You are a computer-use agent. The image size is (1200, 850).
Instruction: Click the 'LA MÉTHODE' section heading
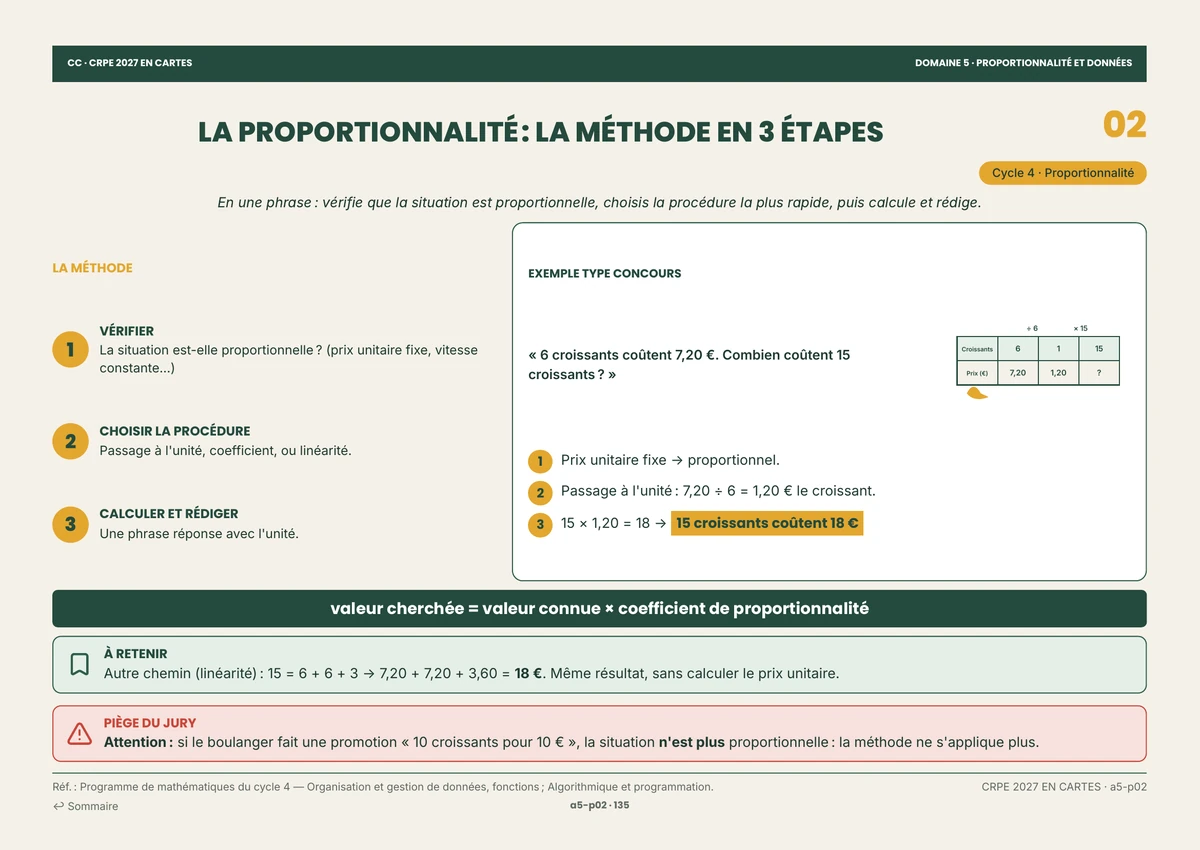click(92, 268)
